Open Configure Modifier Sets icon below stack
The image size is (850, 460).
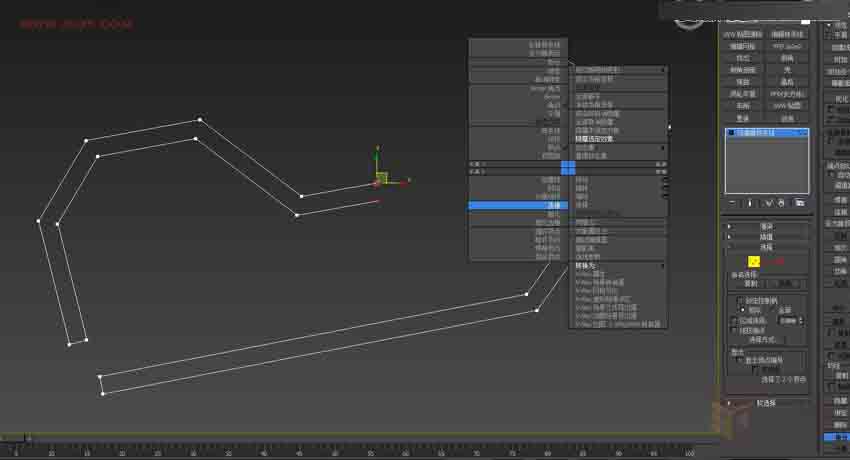[800, 204]
